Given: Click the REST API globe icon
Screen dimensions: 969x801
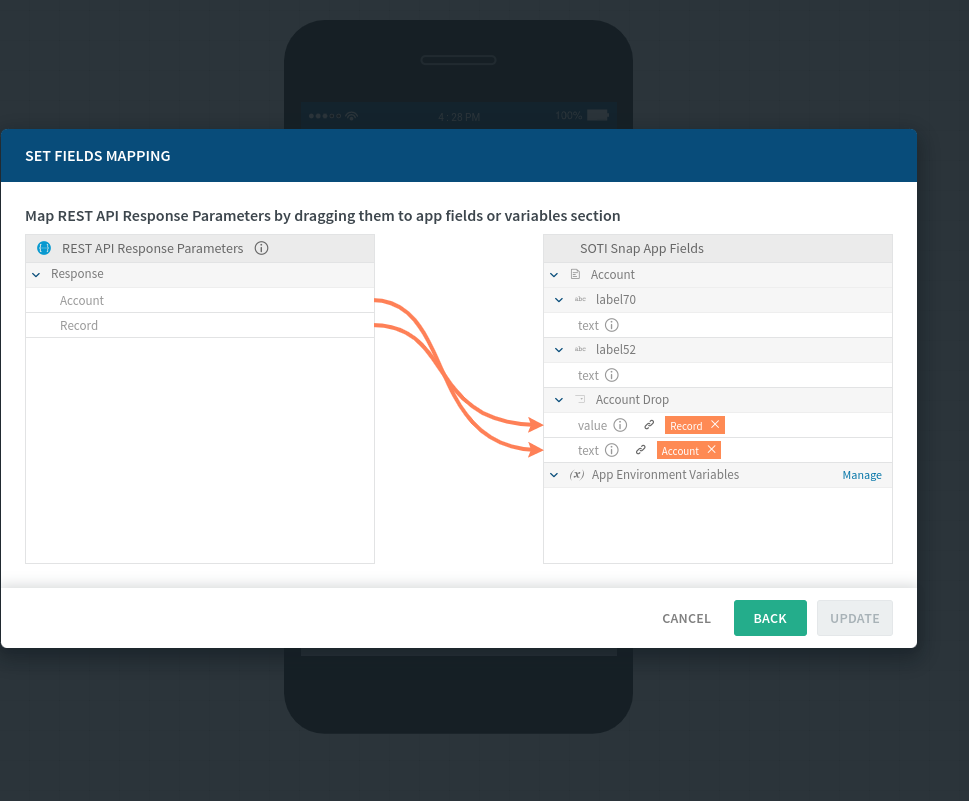Looking at the screenshot, I should [44, 248].
